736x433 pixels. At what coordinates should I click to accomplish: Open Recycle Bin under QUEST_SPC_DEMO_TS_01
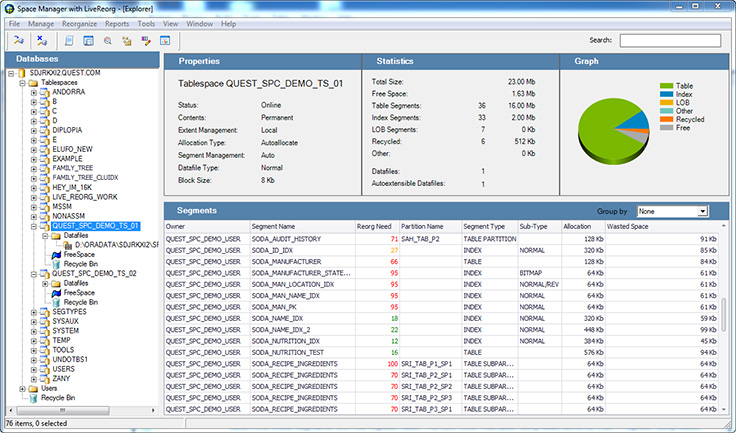pos(81,264)
